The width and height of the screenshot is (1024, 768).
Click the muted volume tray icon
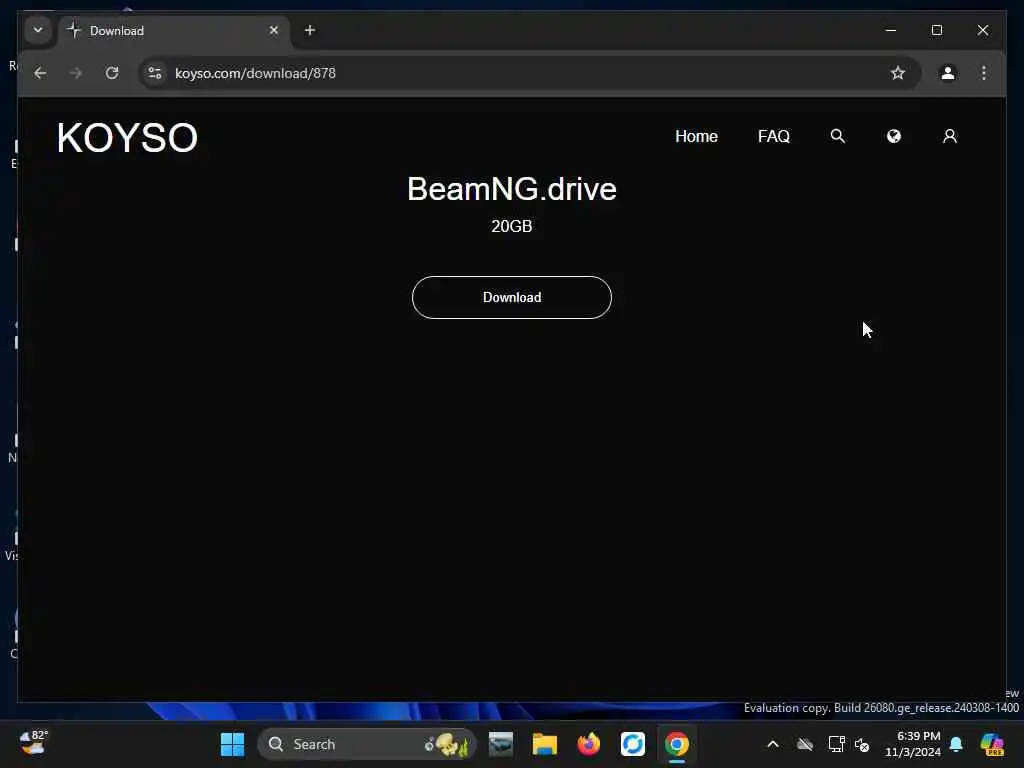point(862,744)
